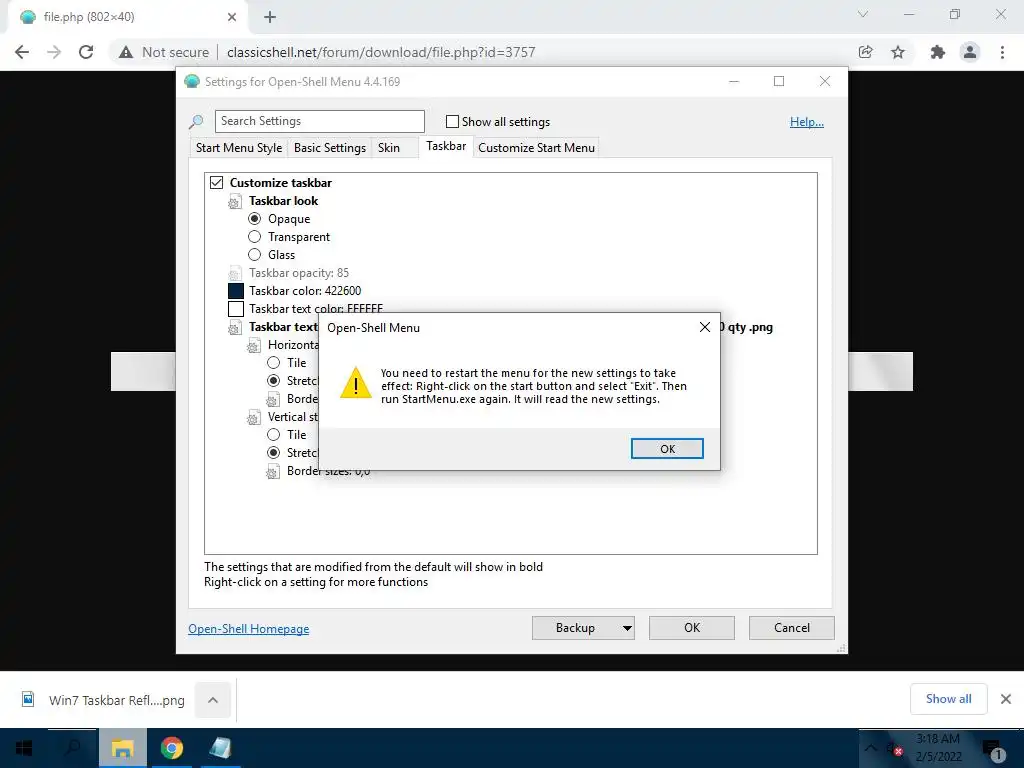Choose Stretch under Vertical stretching
The width and height of the screenshot is (1024, 768).
tap(274, 453)
